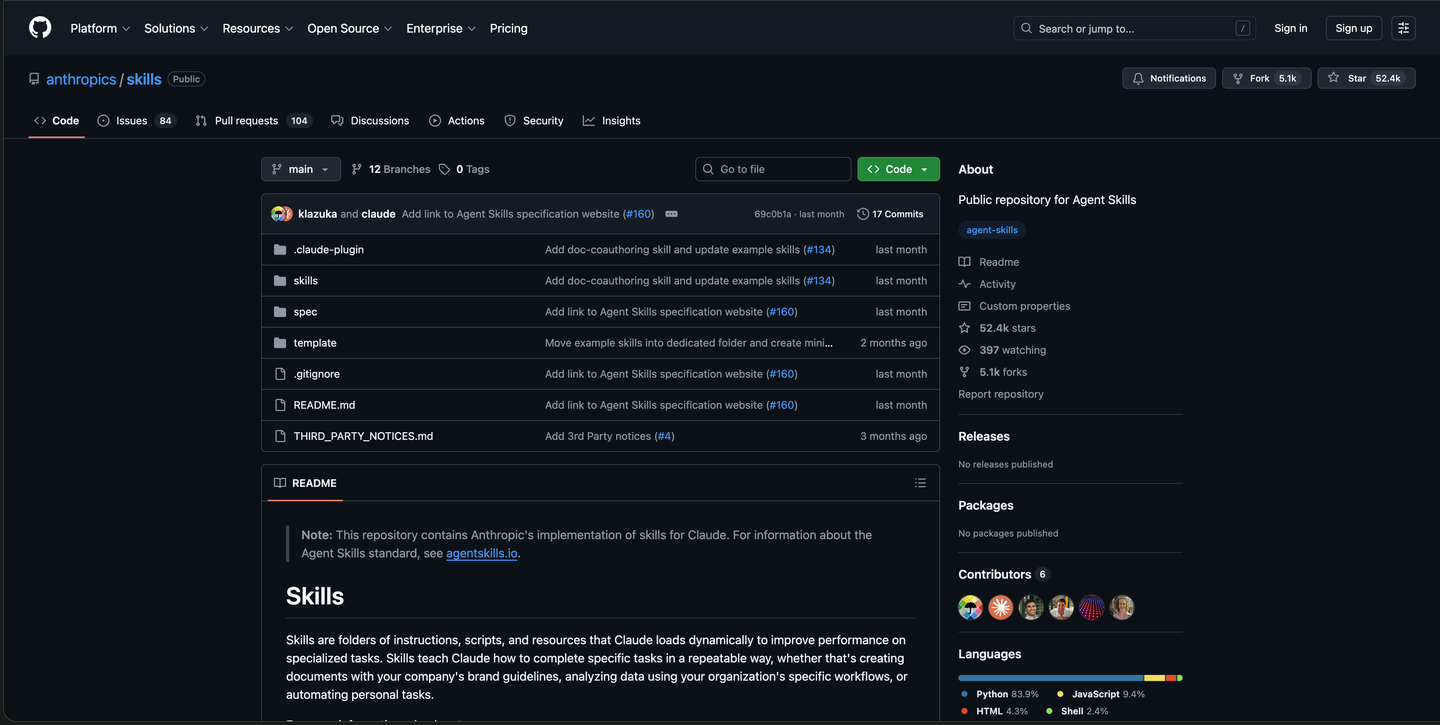Image resolution: width=1440 pixels, height=725 pixels.
Task: Click the Go to file field
Action: [x=773, y=169]
